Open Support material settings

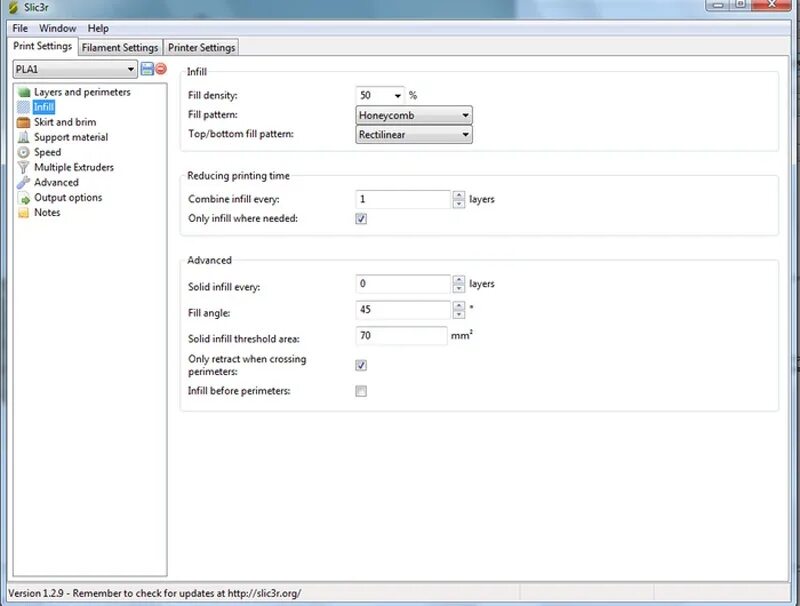coord(71,137)
